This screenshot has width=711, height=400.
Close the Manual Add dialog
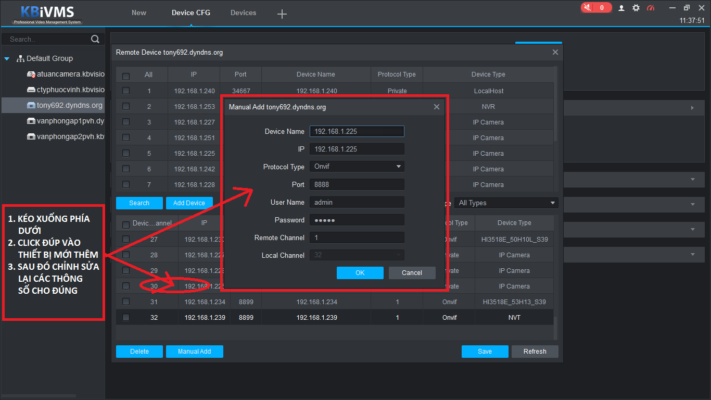click(436, 107)
